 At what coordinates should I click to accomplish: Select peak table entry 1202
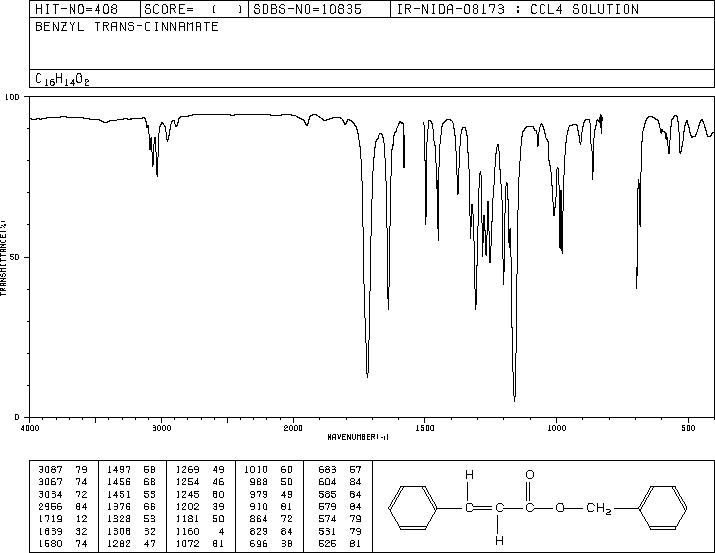point(187,506)
